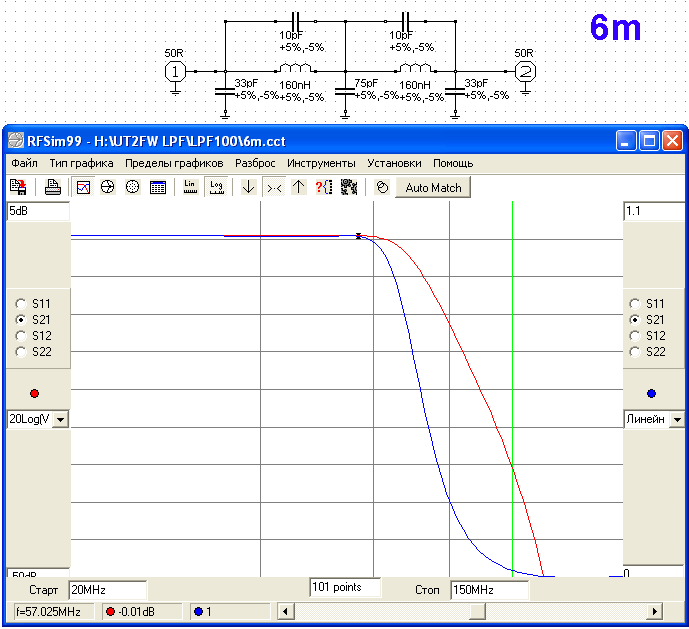Click the RFSim99 title bar icon
689x629 pixels.
pos(15,141)
